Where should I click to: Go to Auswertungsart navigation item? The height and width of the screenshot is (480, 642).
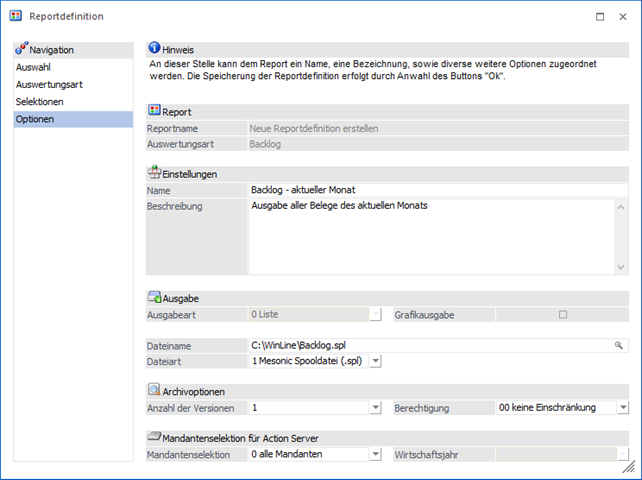(x=49, y=85)
